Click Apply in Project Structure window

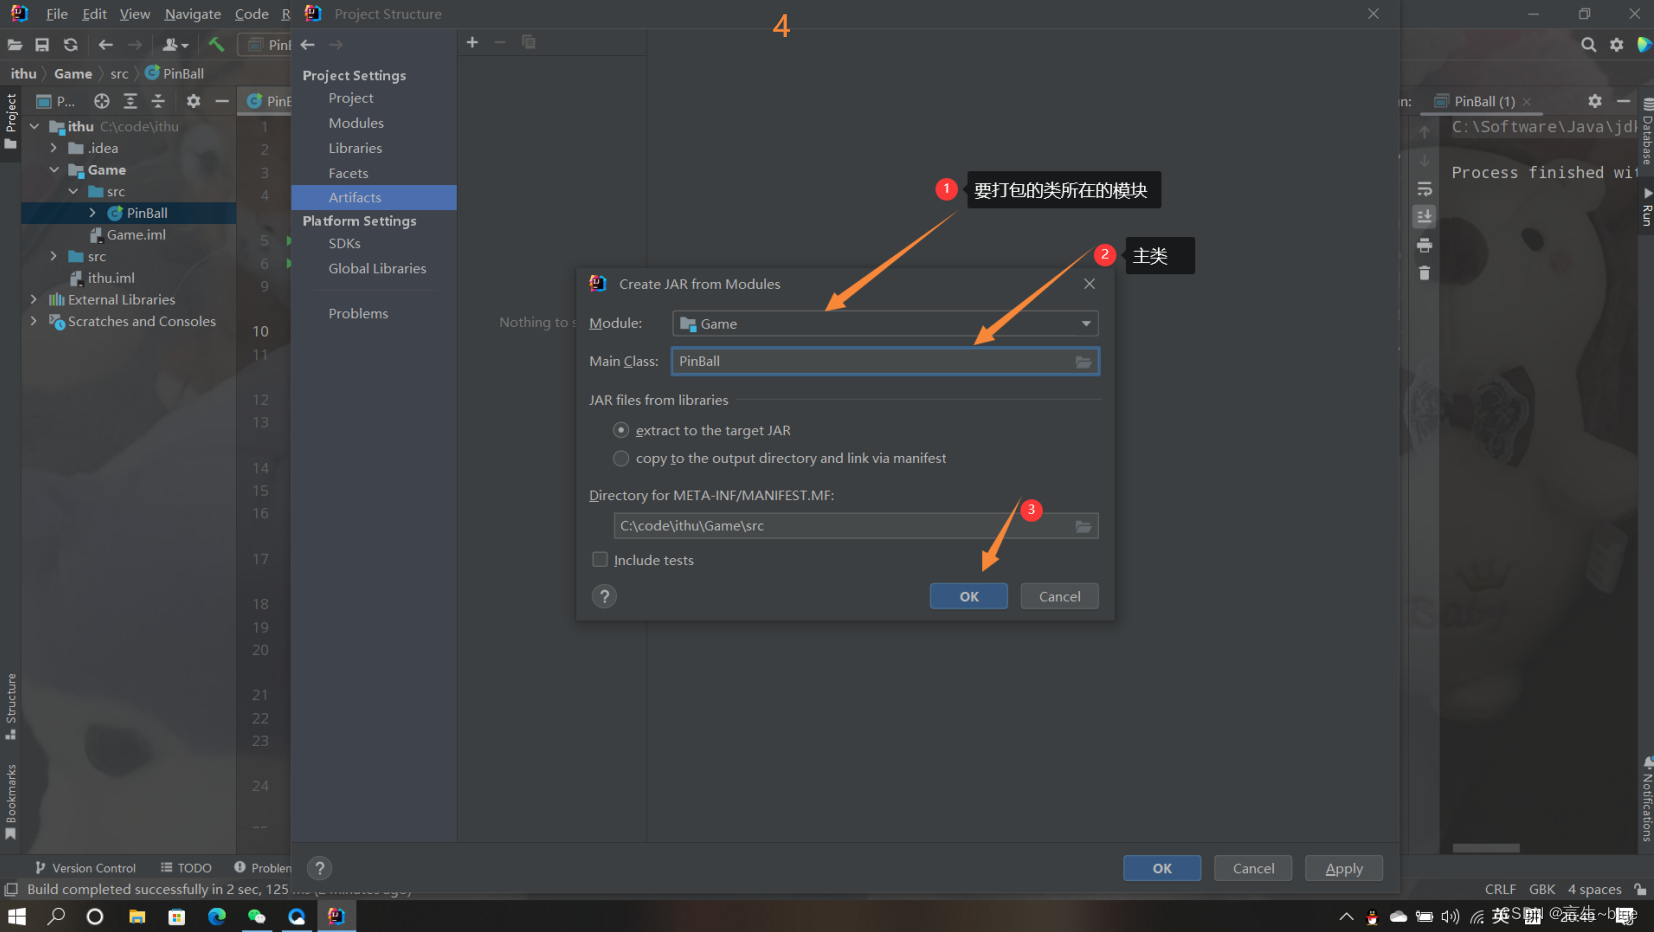coord(1344,869)
